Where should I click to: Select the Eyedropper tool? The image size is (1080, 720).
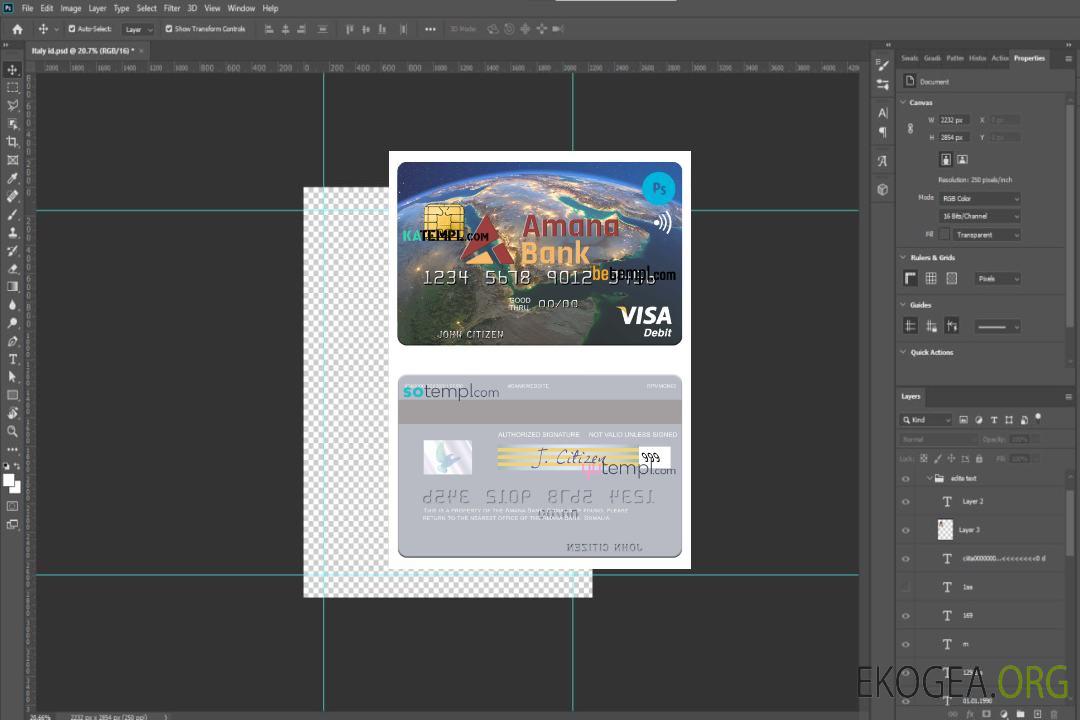[12, 178]
